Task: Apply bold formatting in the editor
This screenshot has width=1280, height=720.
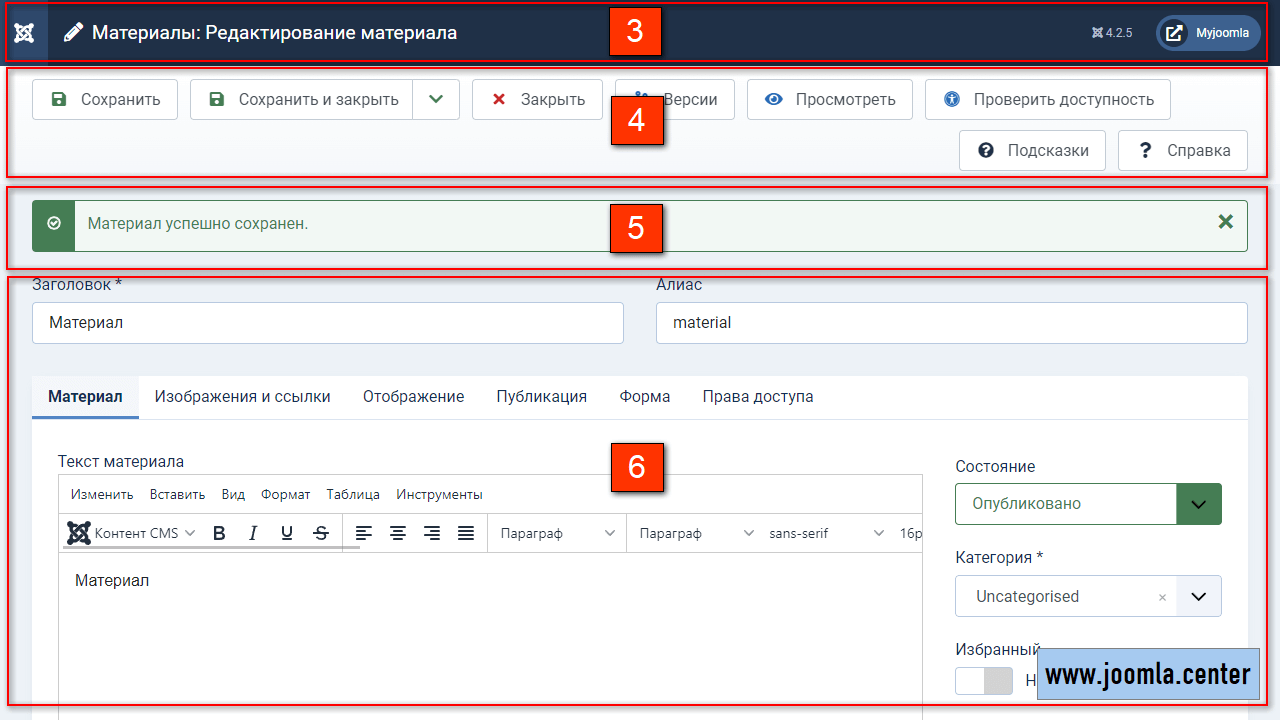Action: [x=219, y=533]
